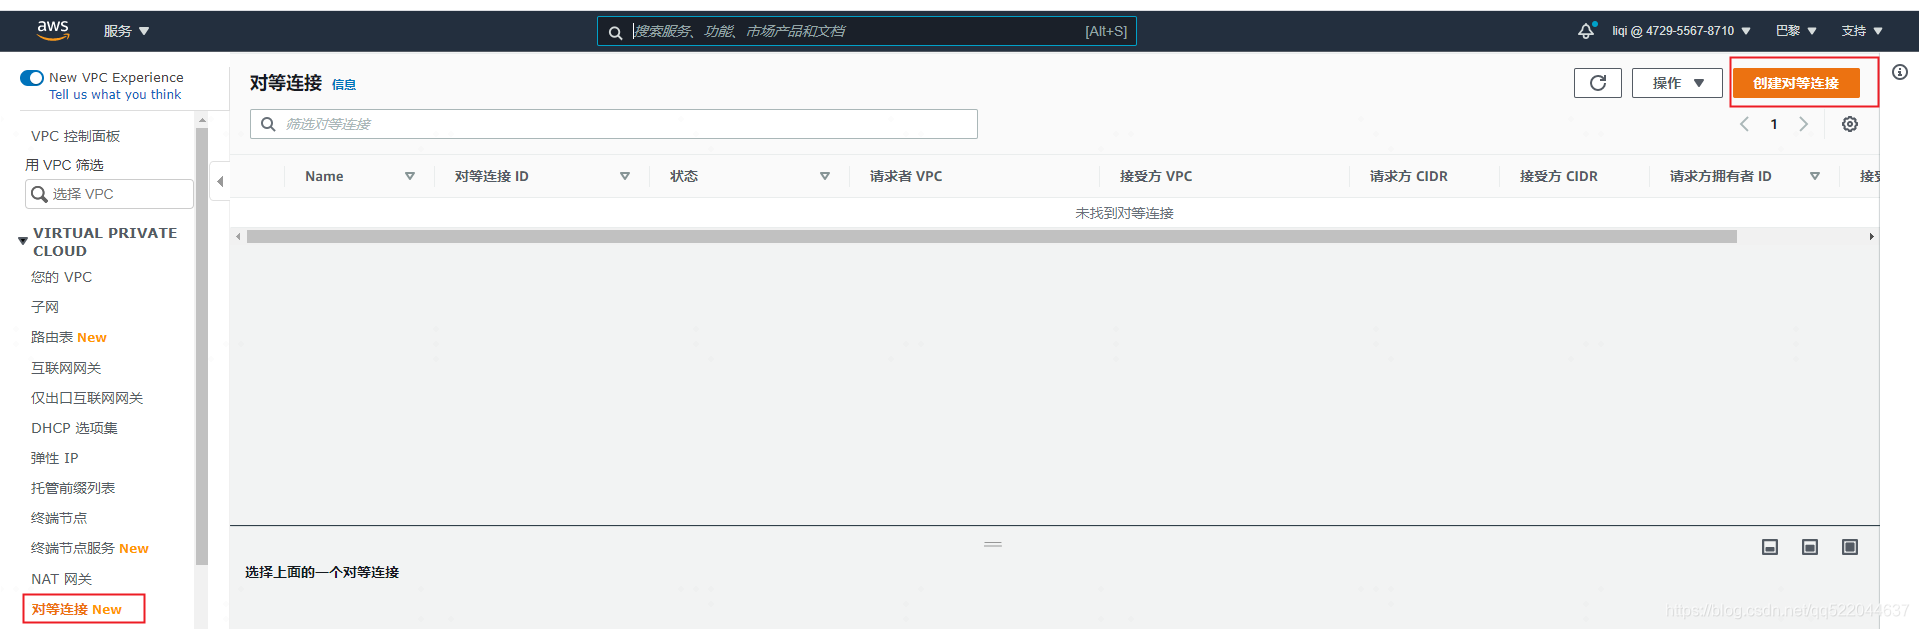Sort by the 状态 column arrow

[825, 176]
